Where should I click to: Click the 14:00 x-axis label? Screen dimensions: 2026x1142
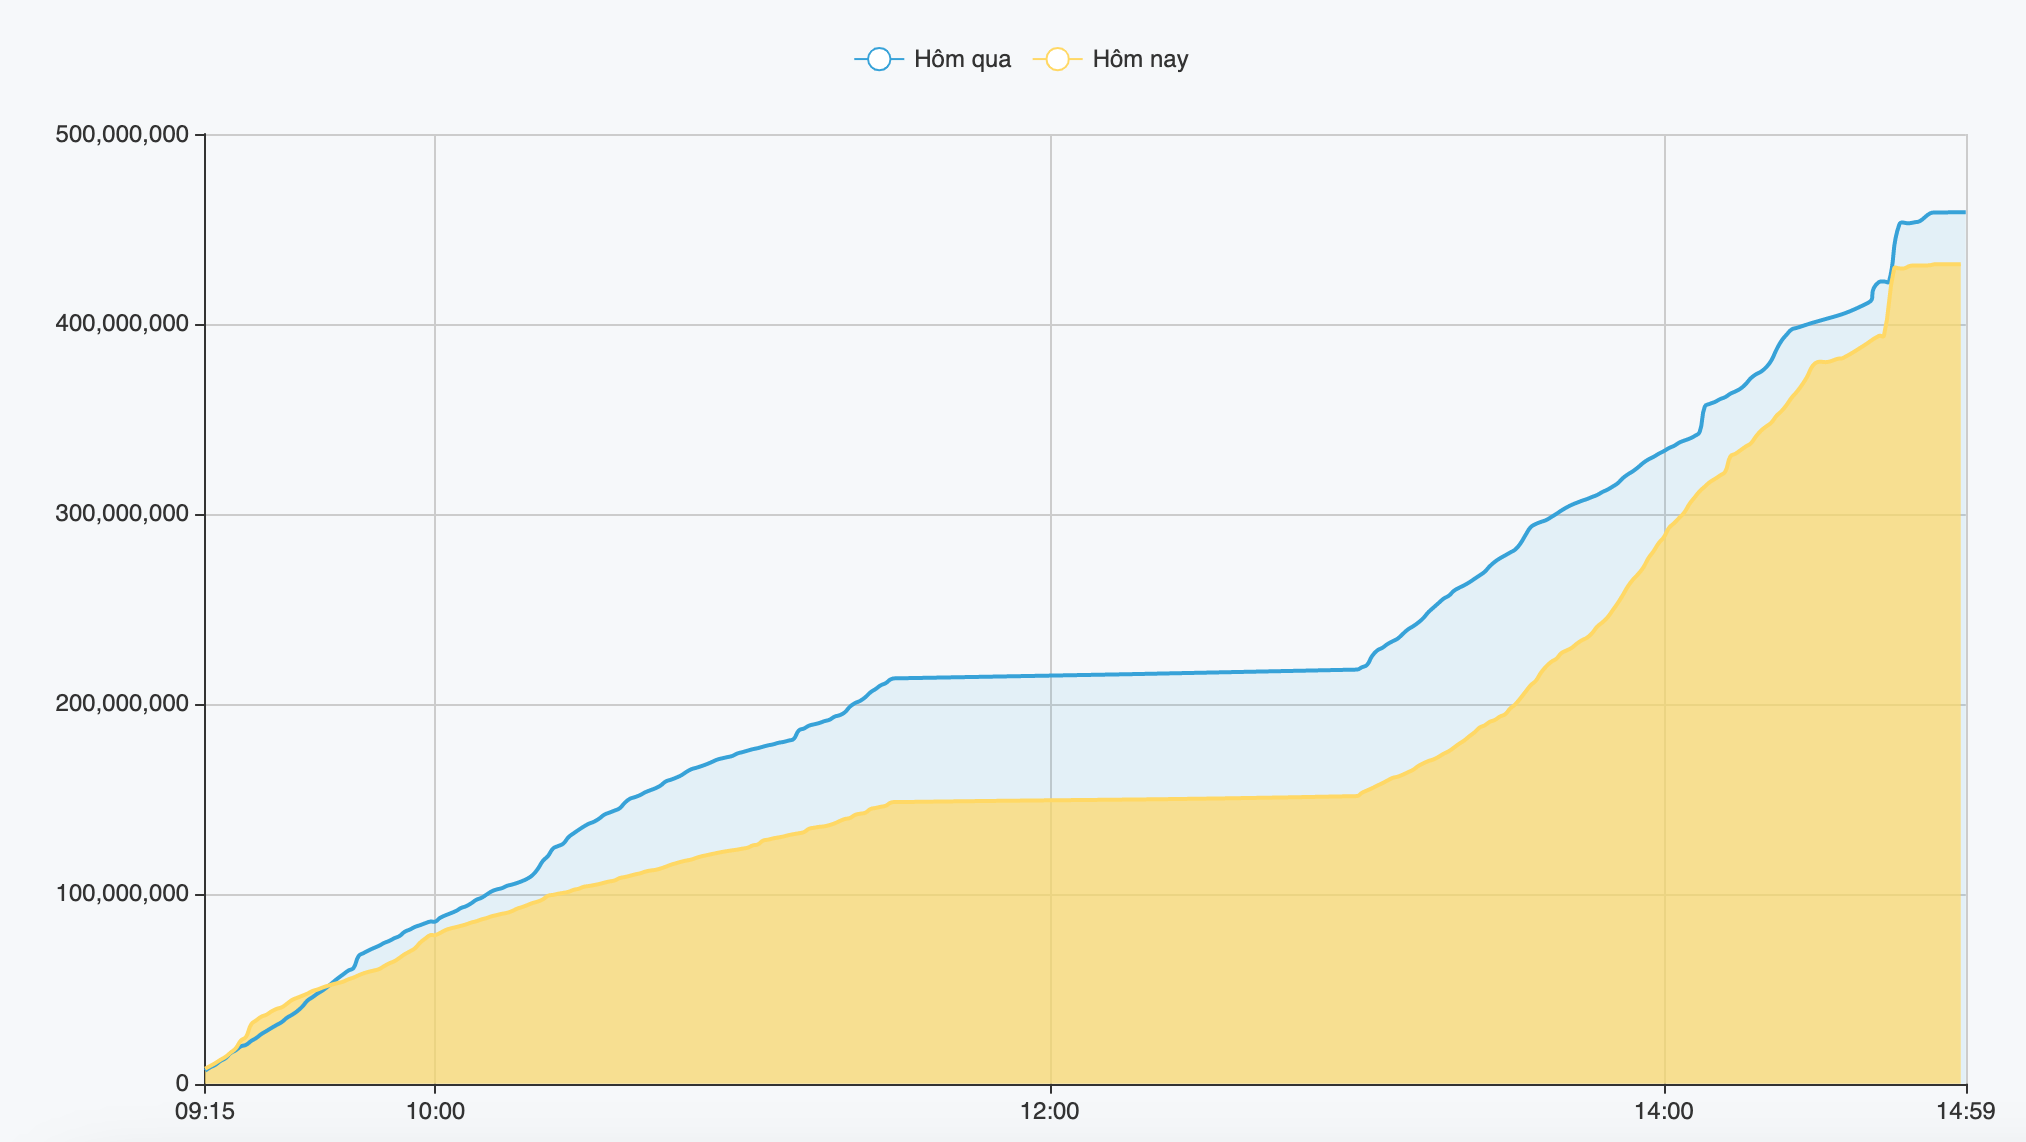point(1664,1112)
